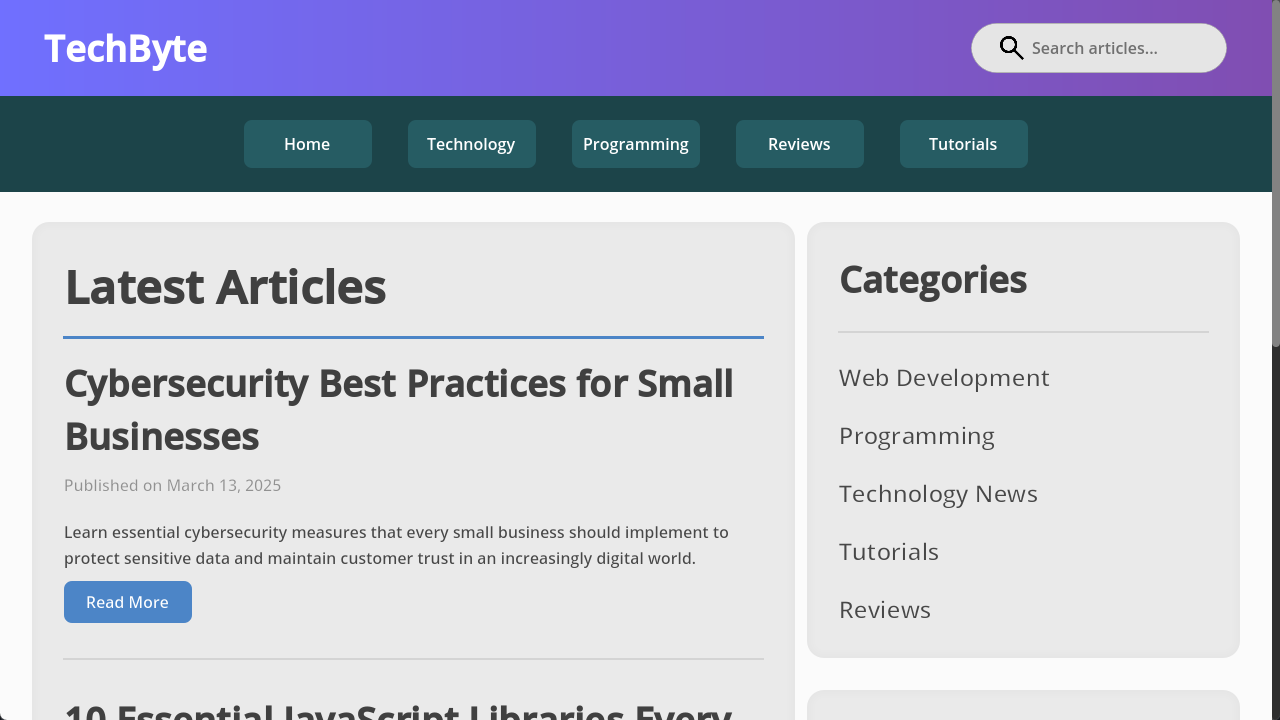Click the magnifying glass search icon

click(1011, 48)
